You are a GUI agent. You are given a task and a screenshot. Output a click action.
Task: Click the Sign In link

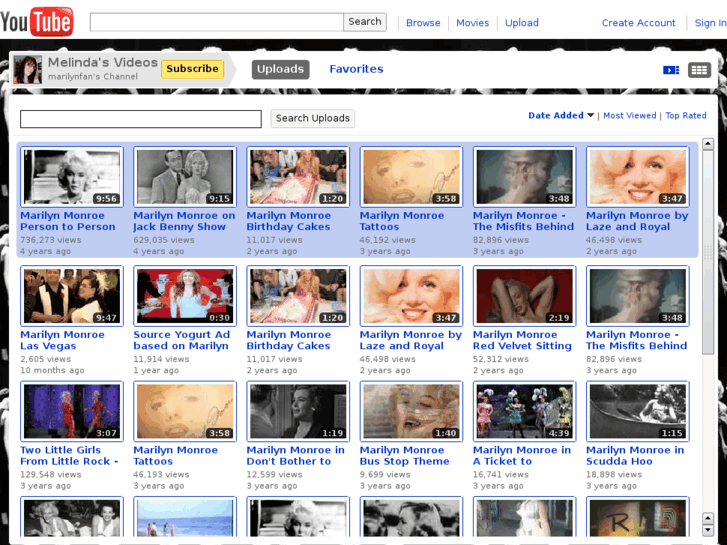pyautogui.click(x=710, y=23)
